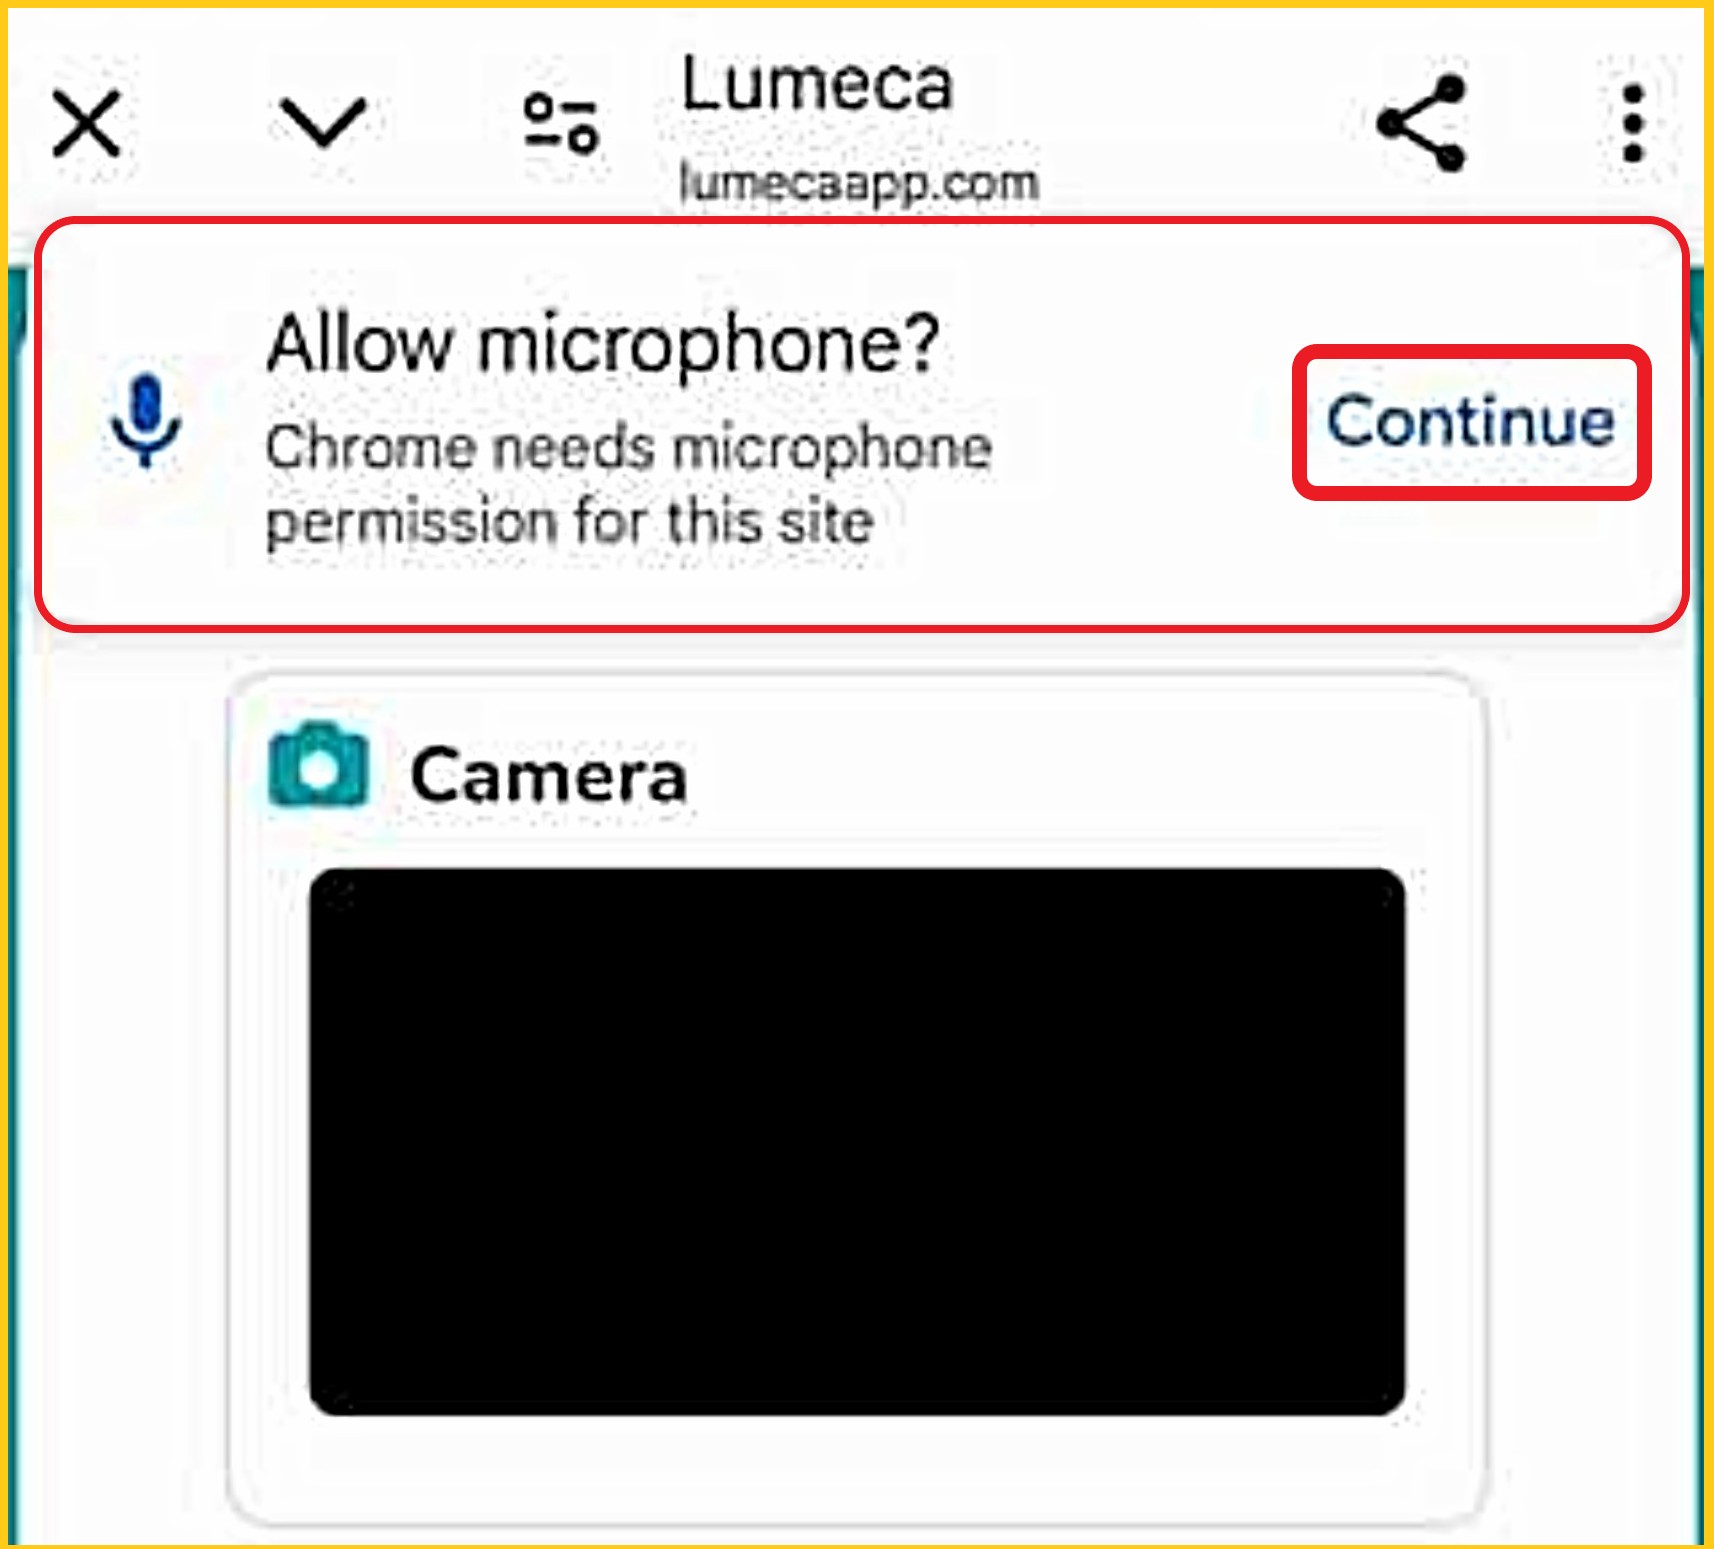Screen dimensions: 1714x1549
Task: Open site settings tune icon
Action: click(561, 124)
